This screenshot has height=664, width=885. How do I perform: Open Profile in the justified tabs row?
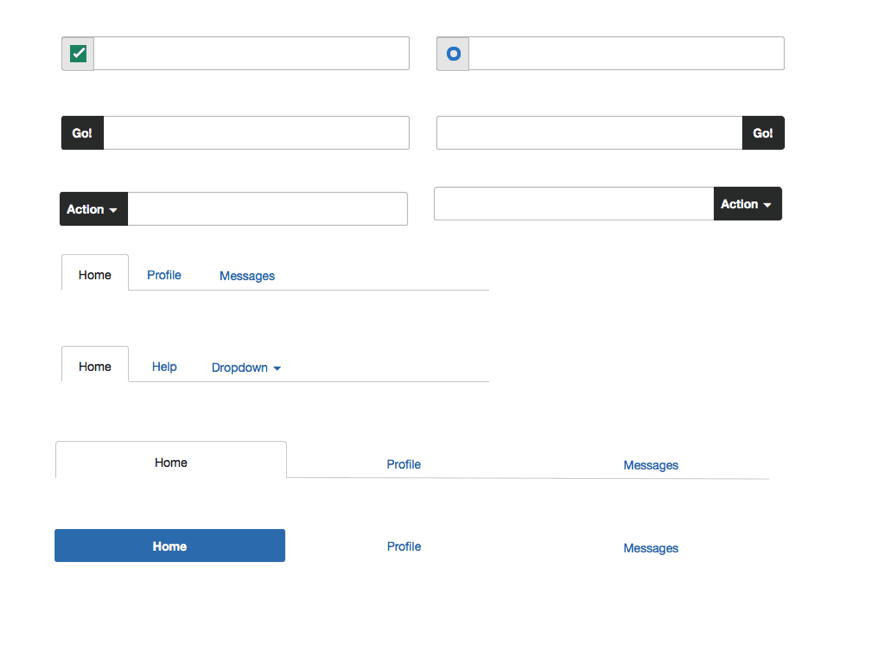[x=404, y=464]
